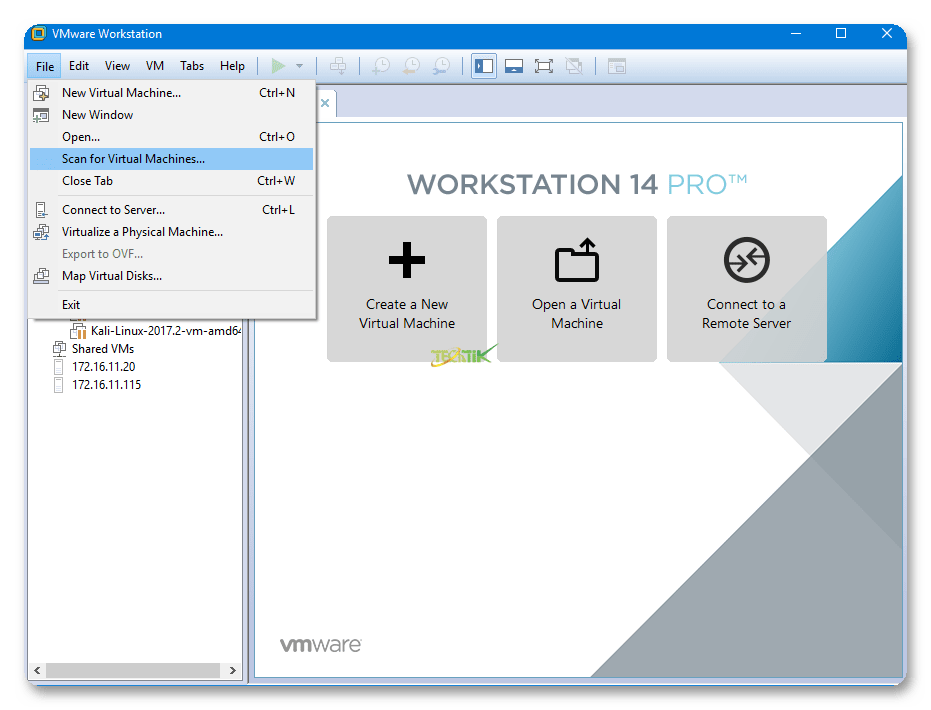Click the green Power On play icon
The image size is (931, 710).
pyautogui.click(x=278, y=66)
